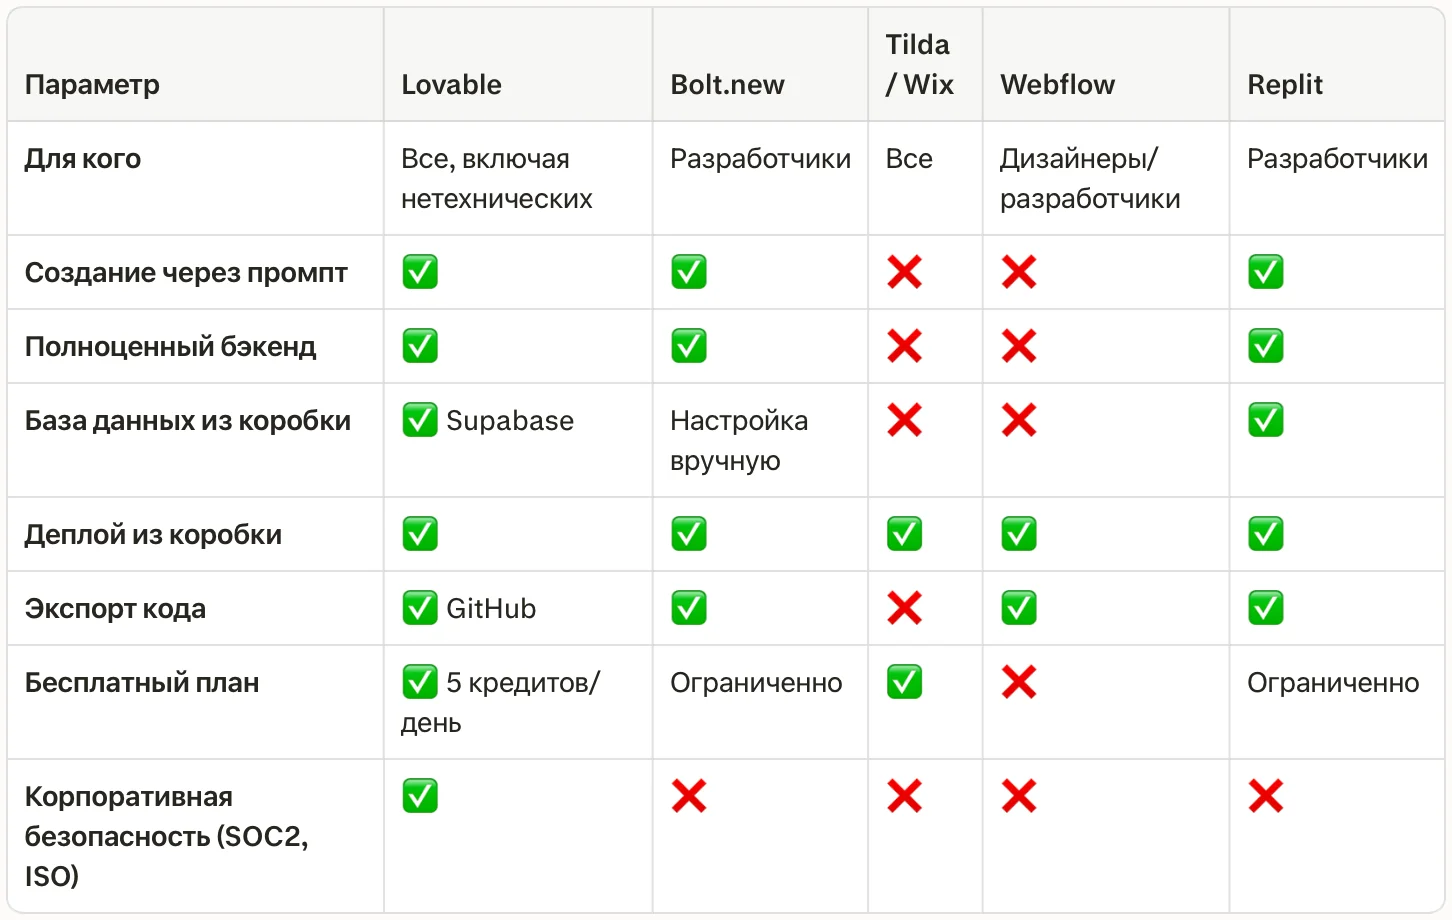1452x920 pixels.
Task: Select the Webflow column header
Action: tap(1057, 85)
